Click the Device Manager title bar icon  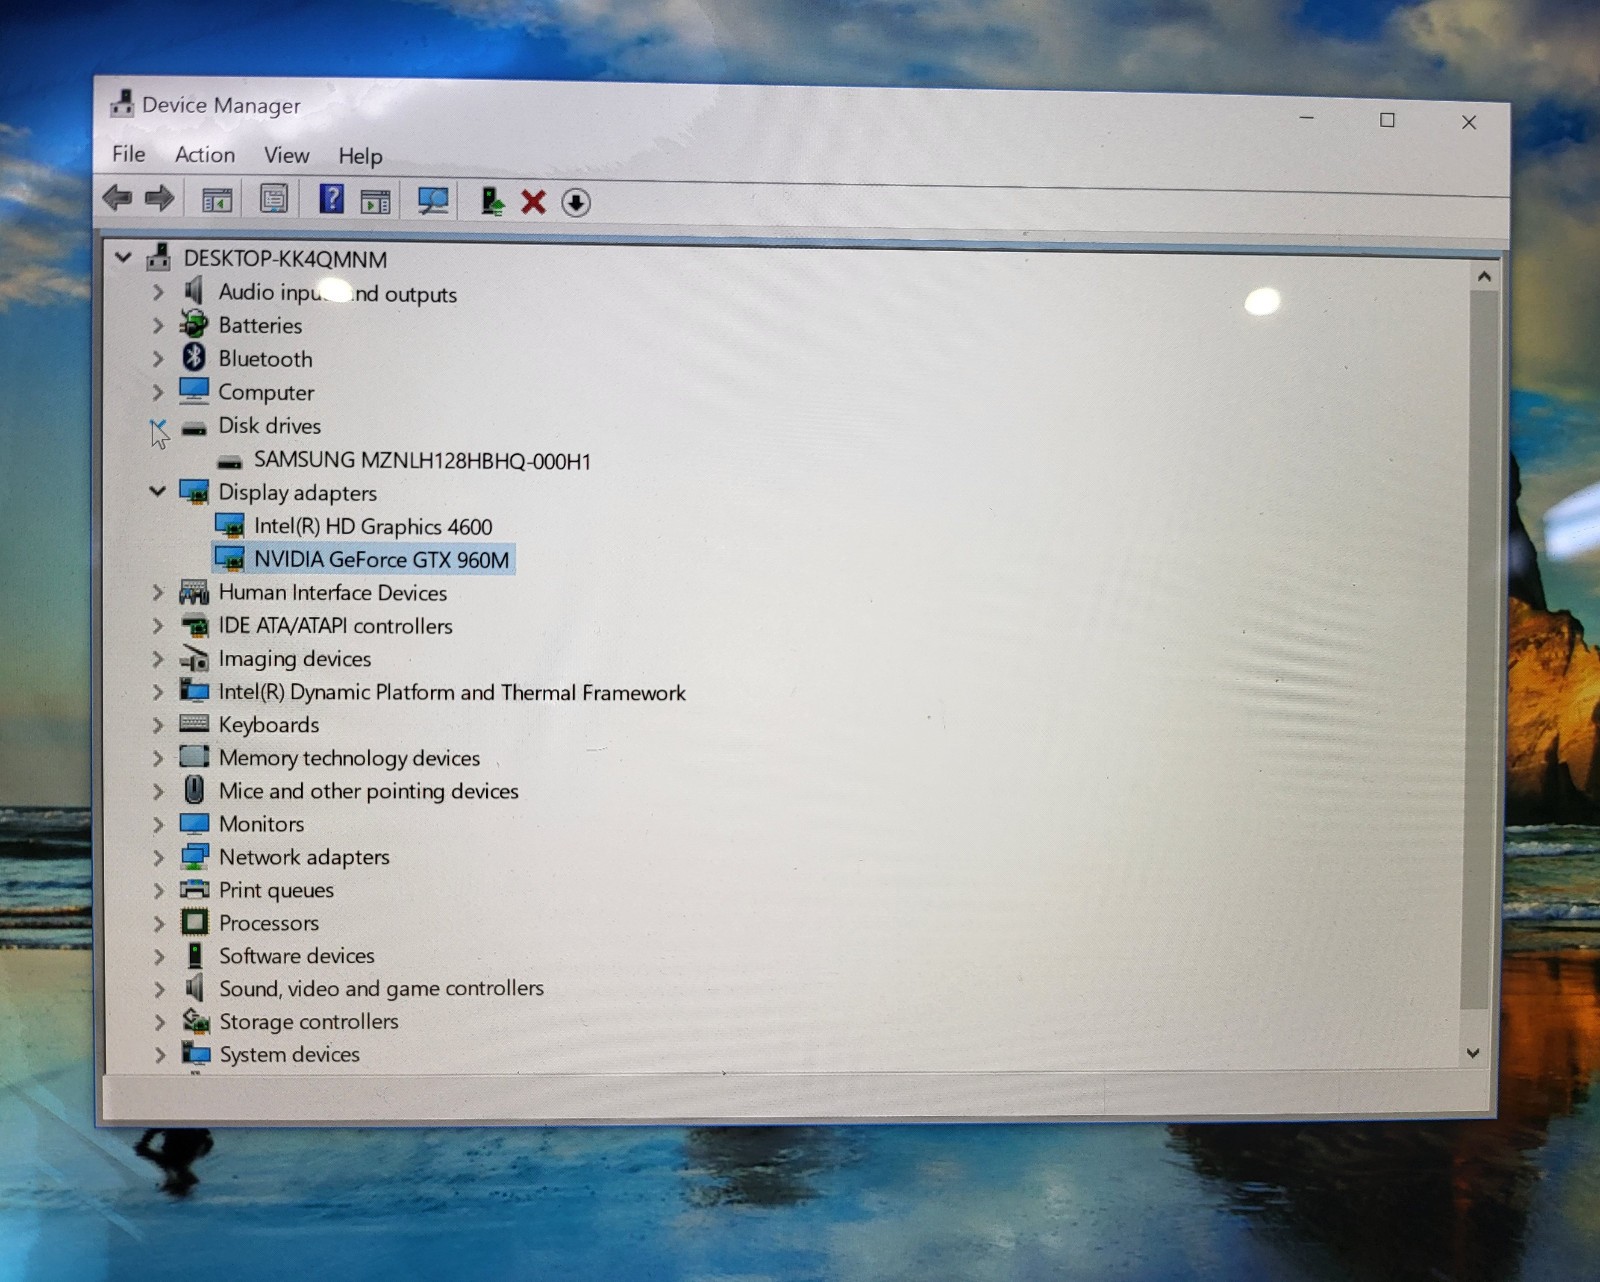pos(122,104)
